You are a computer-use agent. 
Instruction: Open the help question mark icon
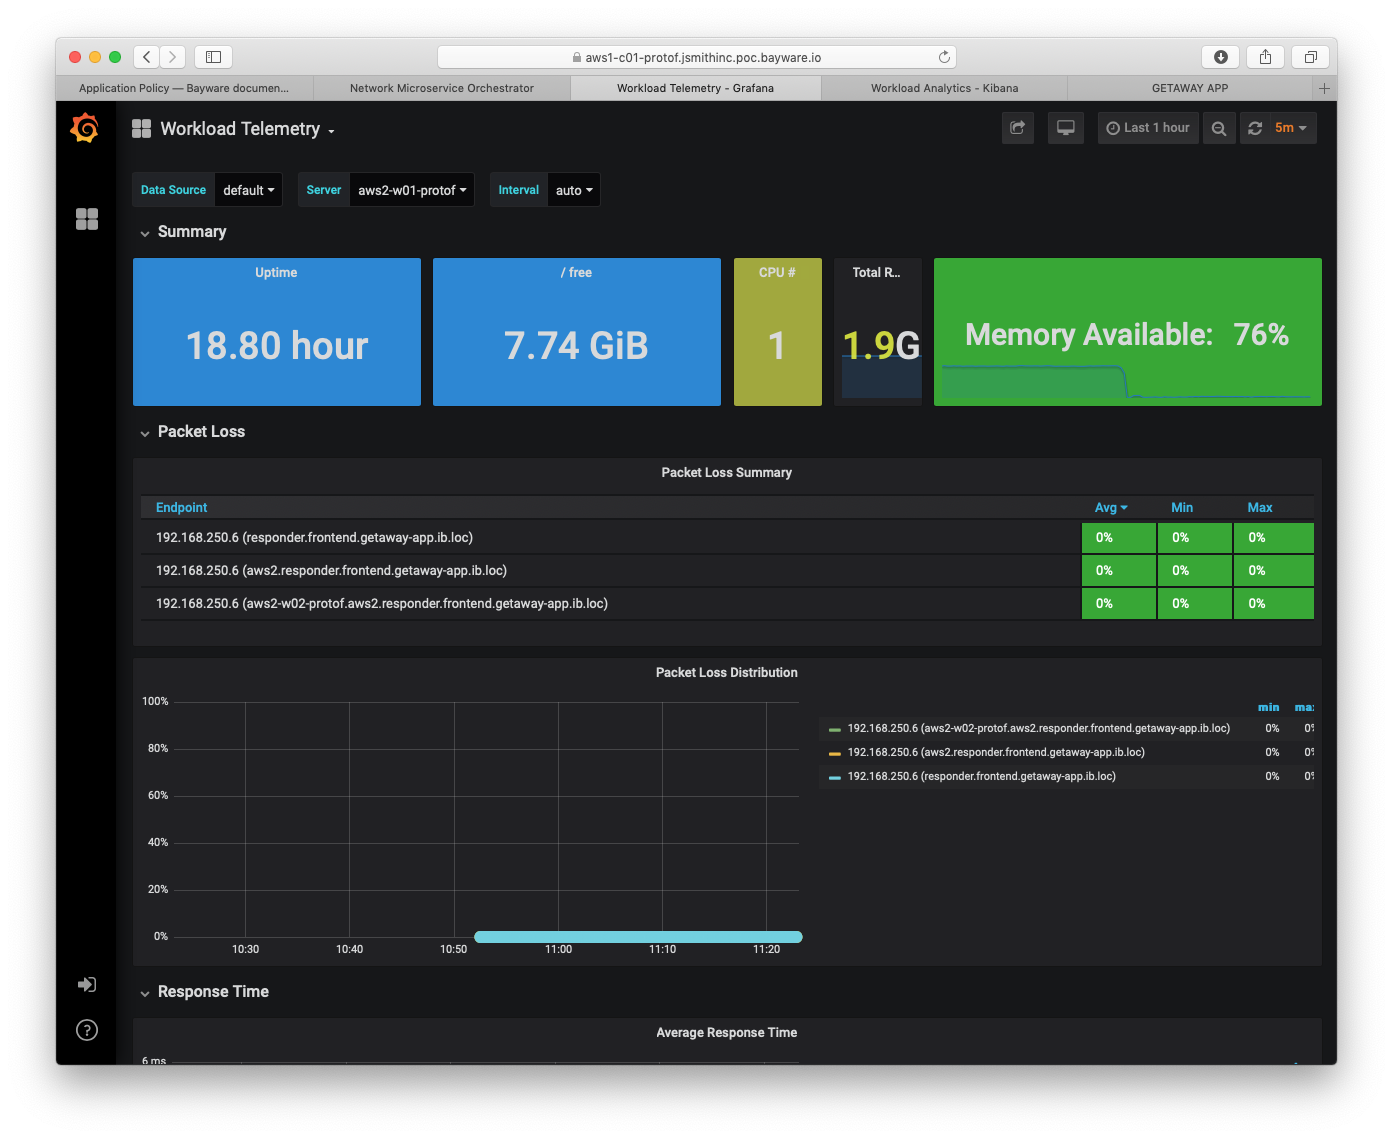87,1030
